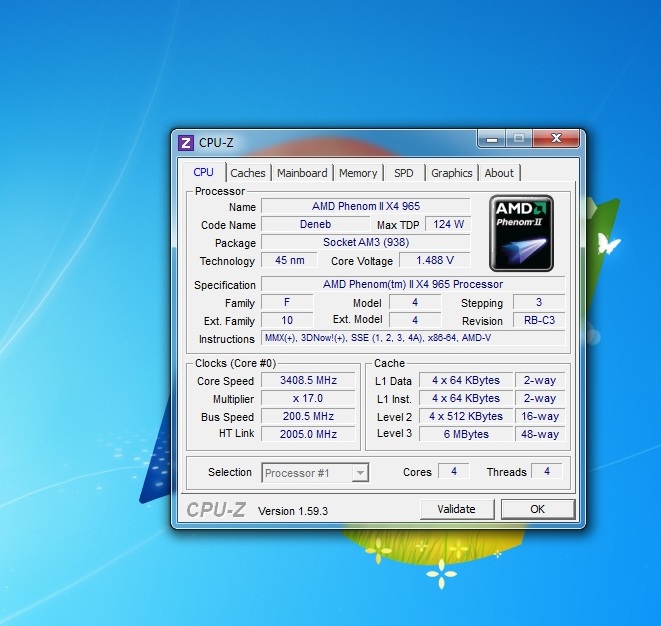Click the Code Name value Deneb

[315, 224]
